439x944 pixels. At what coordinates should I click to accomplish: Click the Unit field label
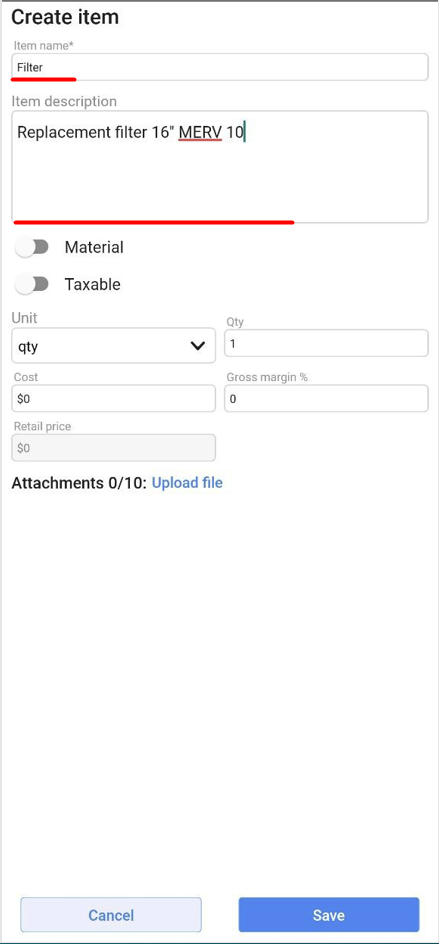[24, 318]
